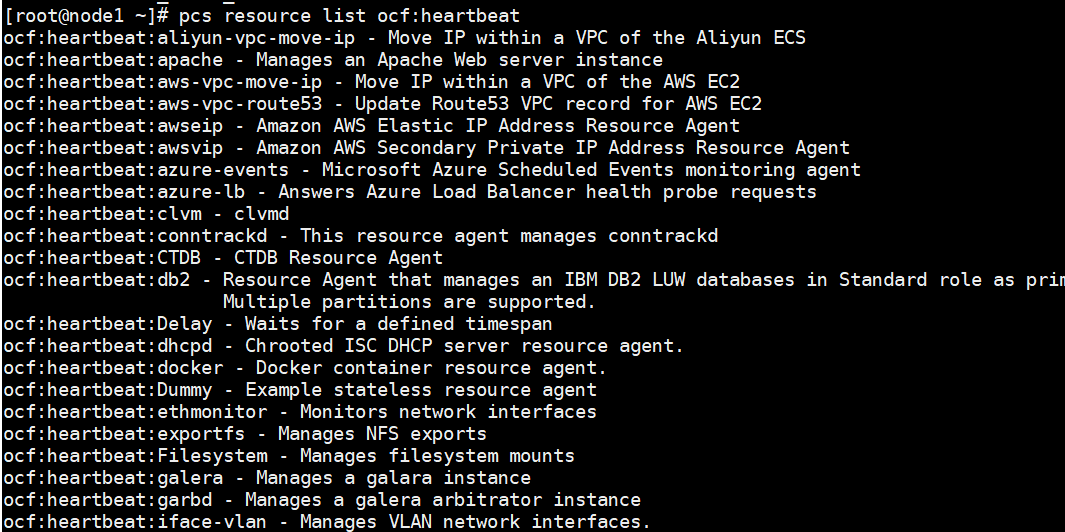
Task: Click the aliyun-vpc-move-ip agent line
Action: (404, 38)
